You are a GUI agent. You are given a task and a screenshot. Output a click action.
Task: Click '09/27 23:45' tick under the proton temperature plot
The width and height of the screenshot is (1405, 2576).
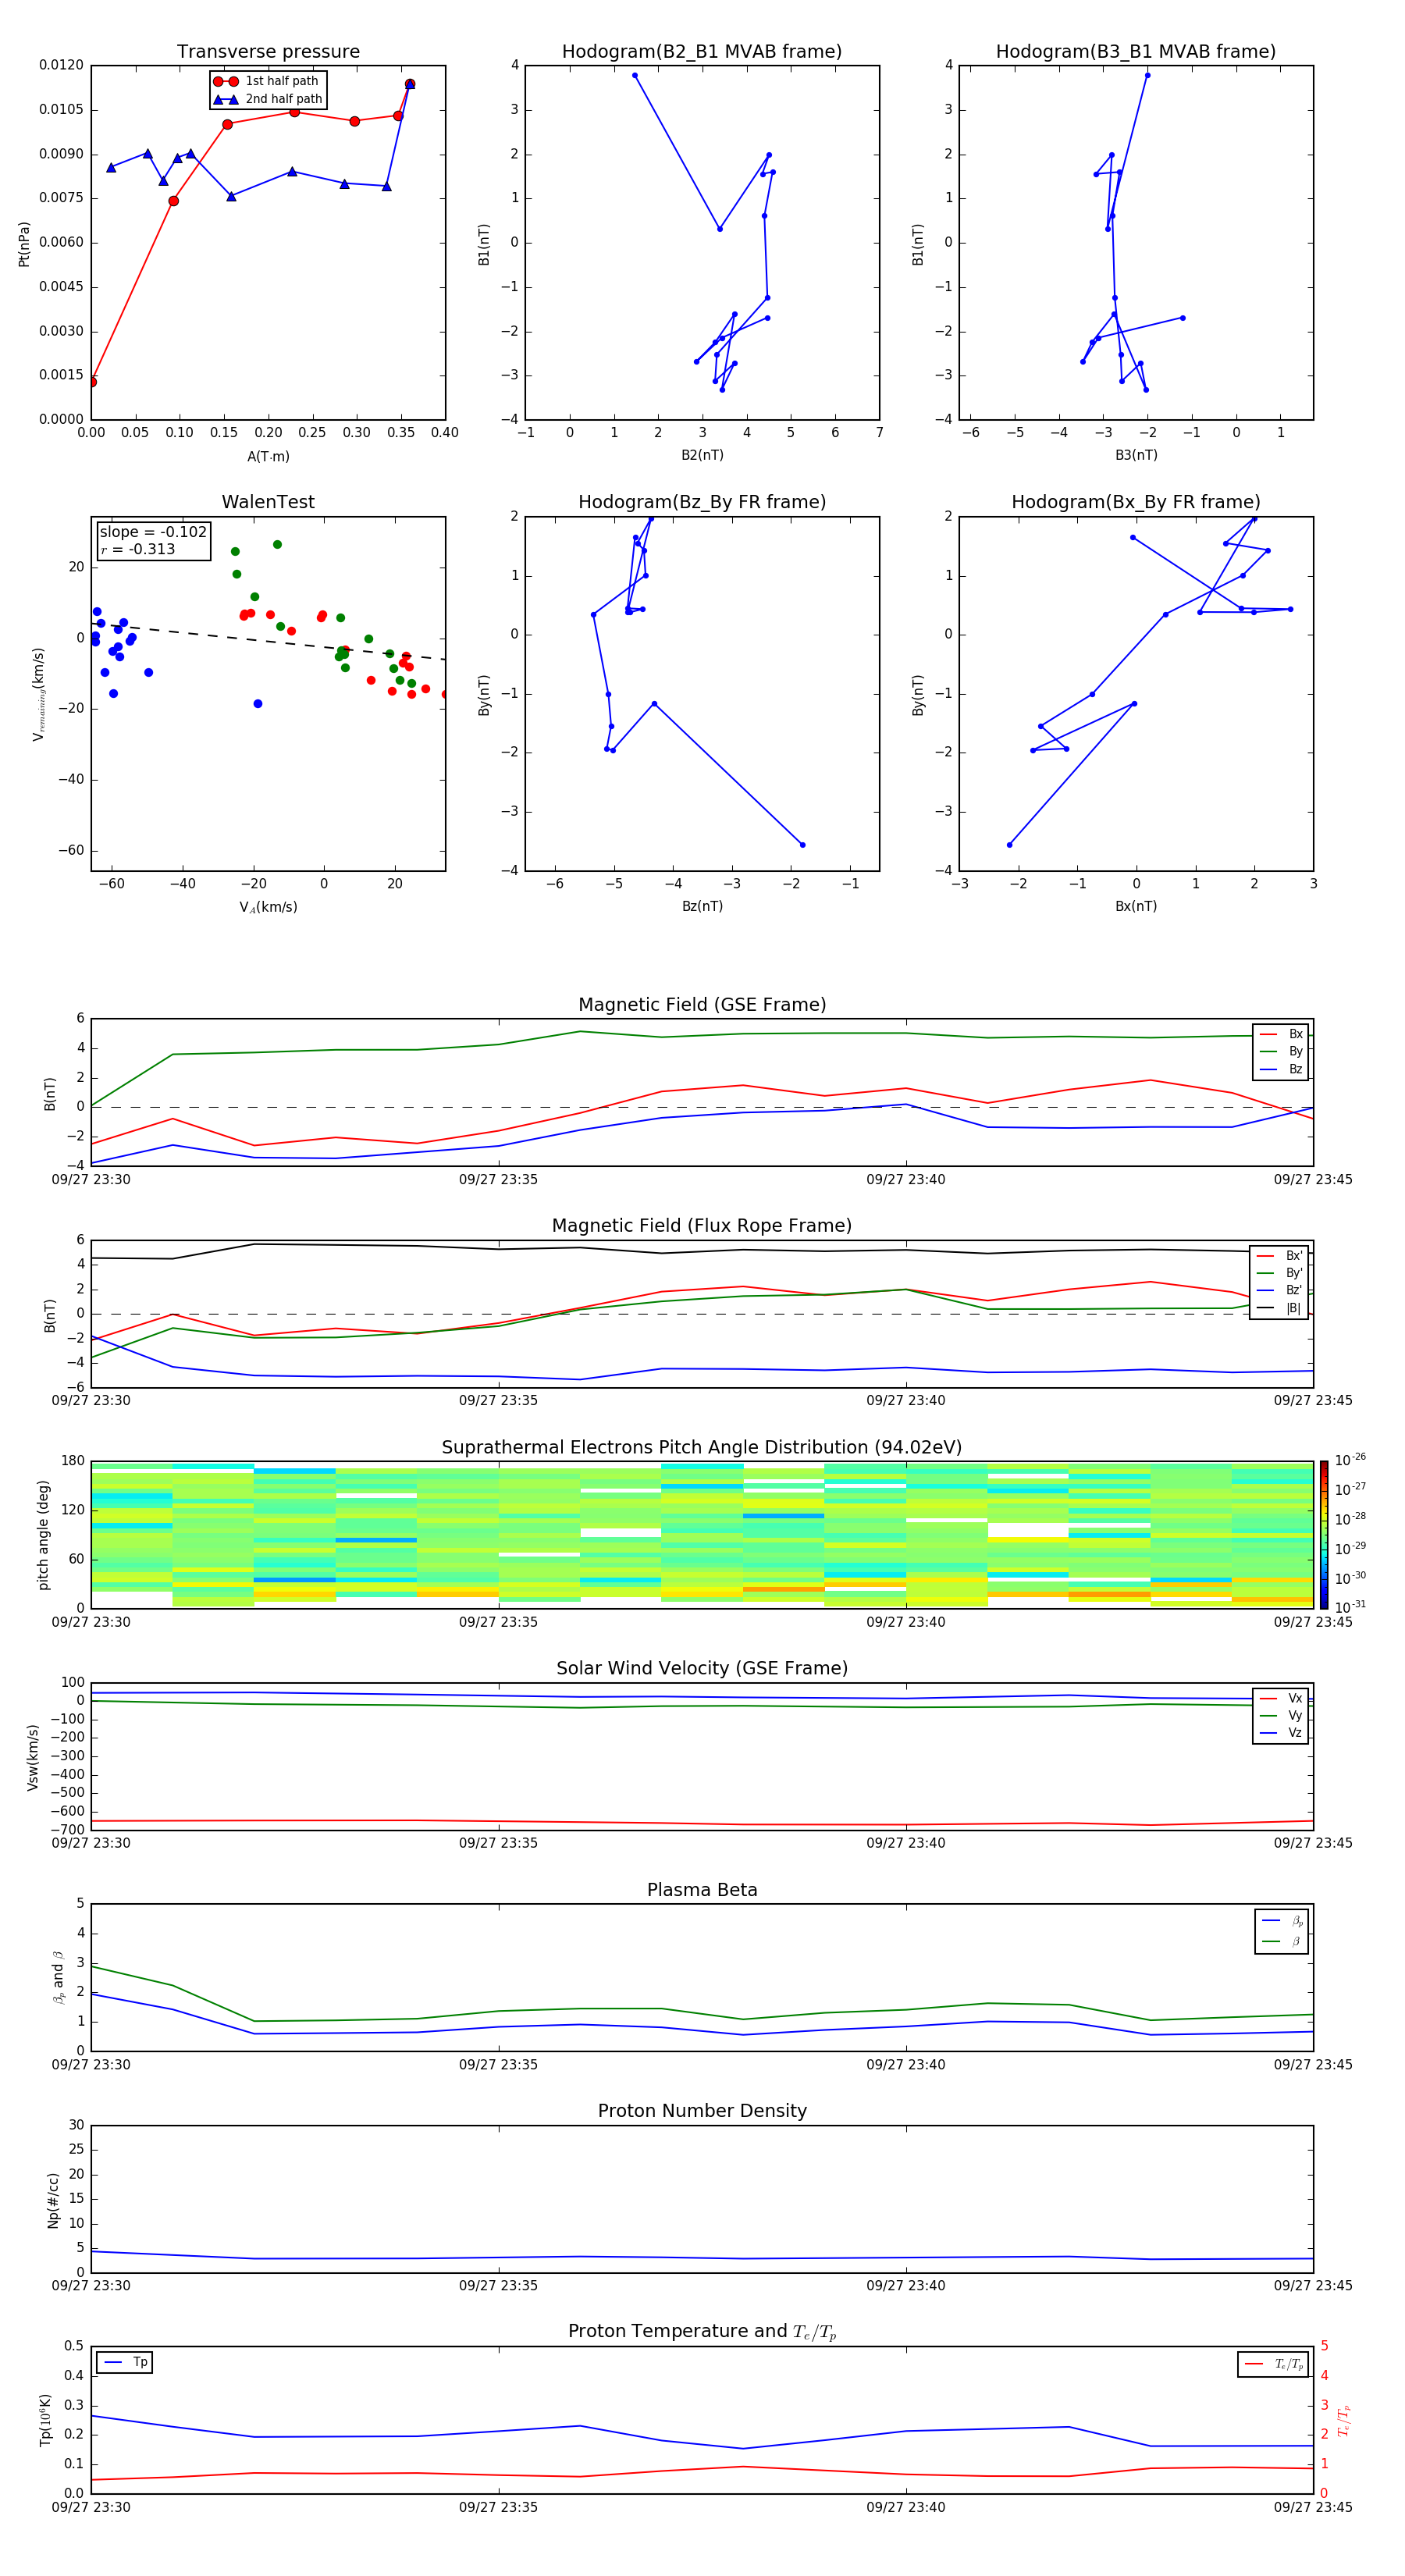(x=1313, y=2507)
